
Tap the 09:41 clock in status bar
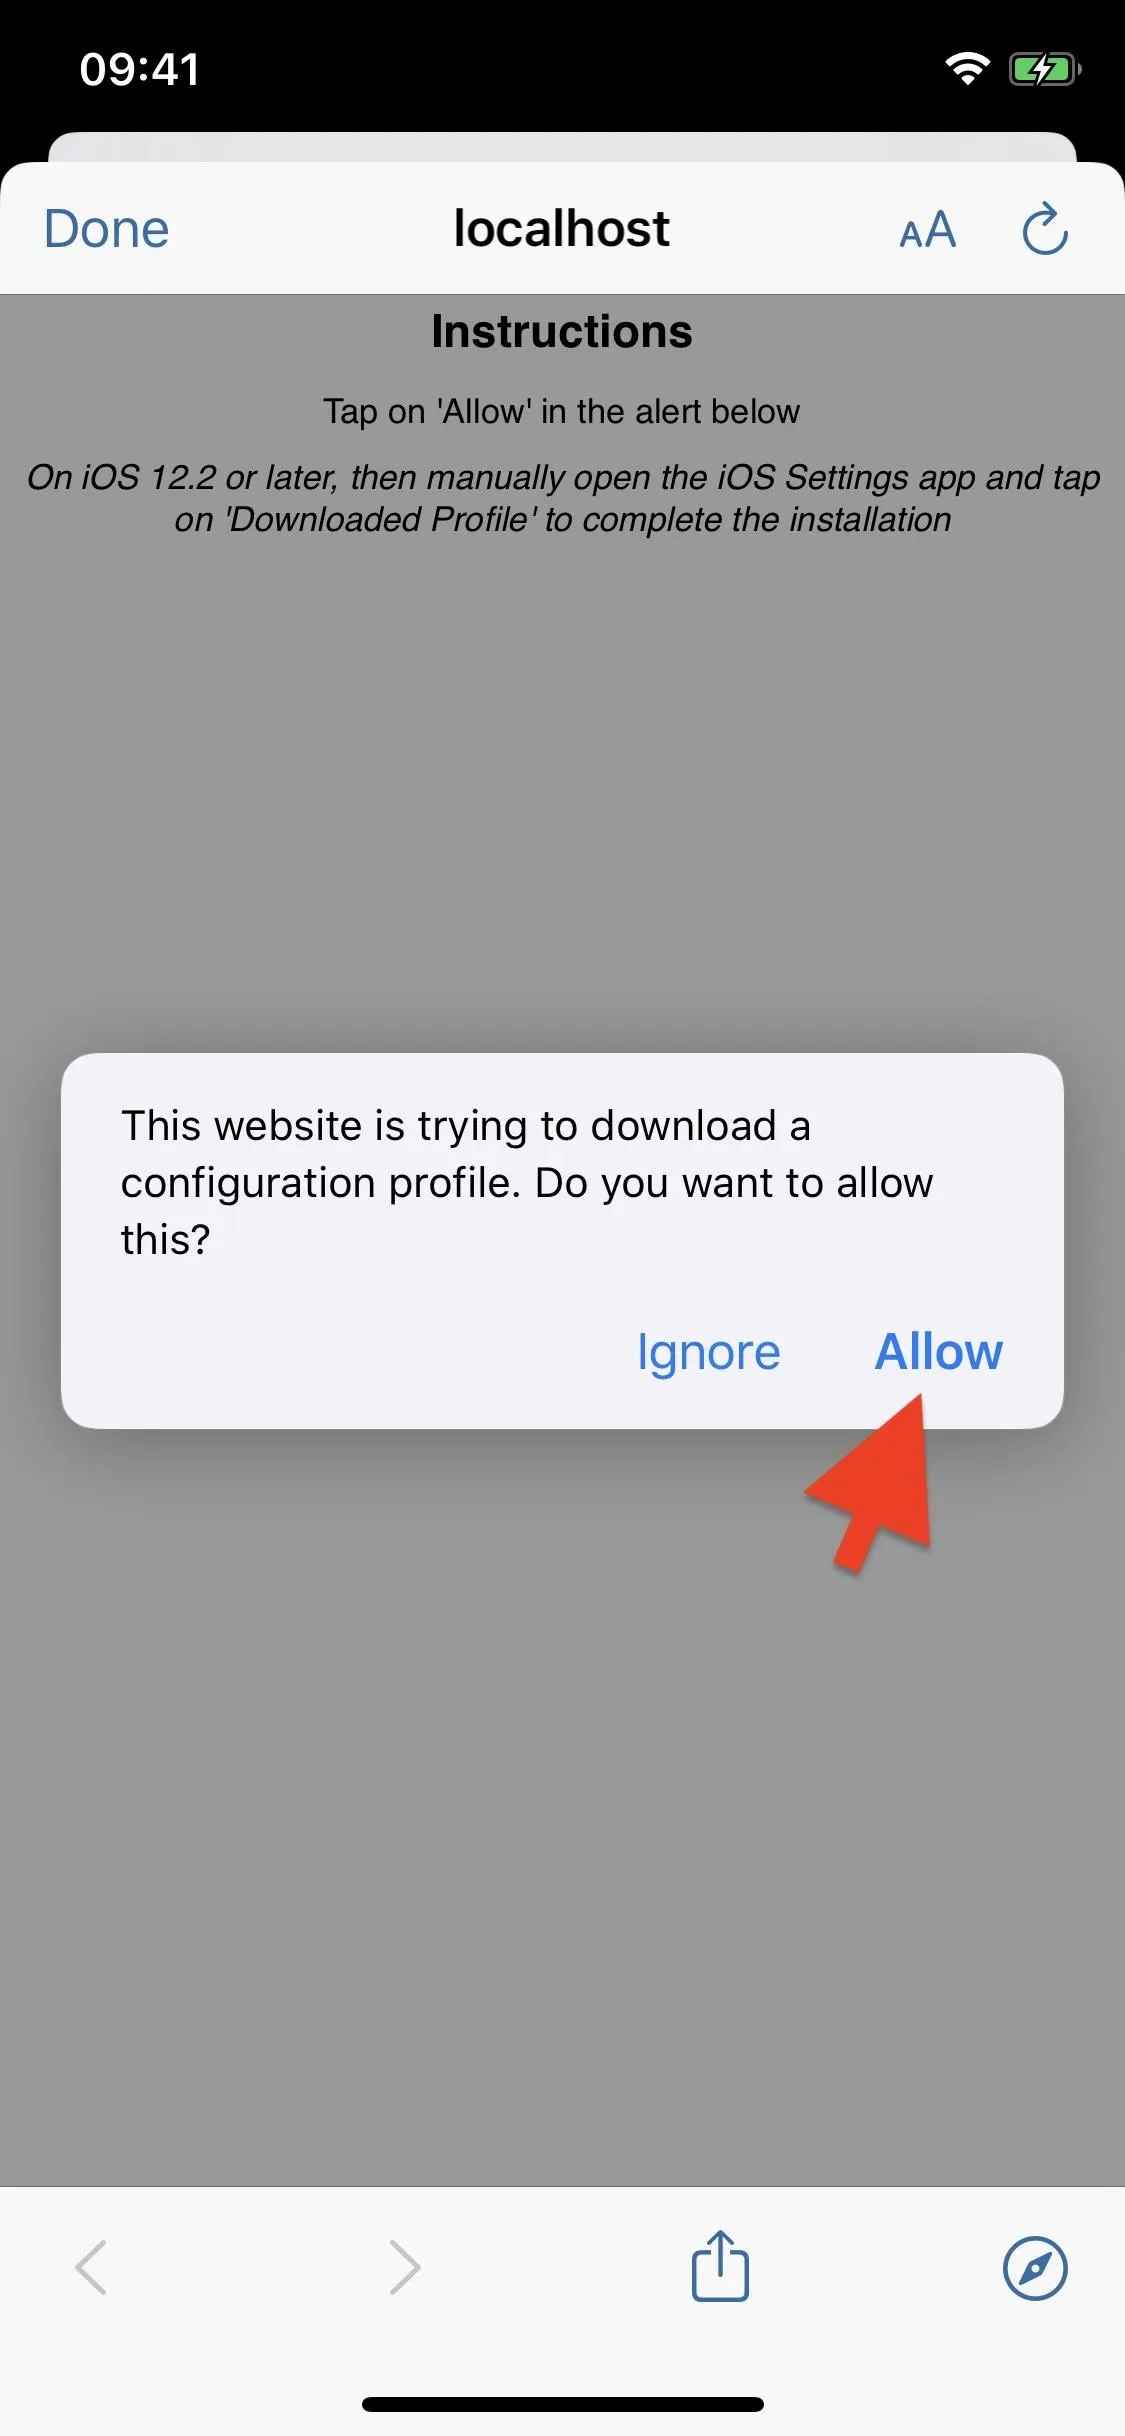point(140,70)
